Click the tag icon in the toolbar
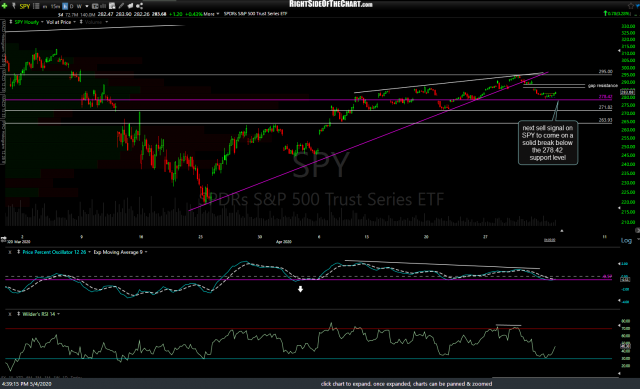 point(131,6)
